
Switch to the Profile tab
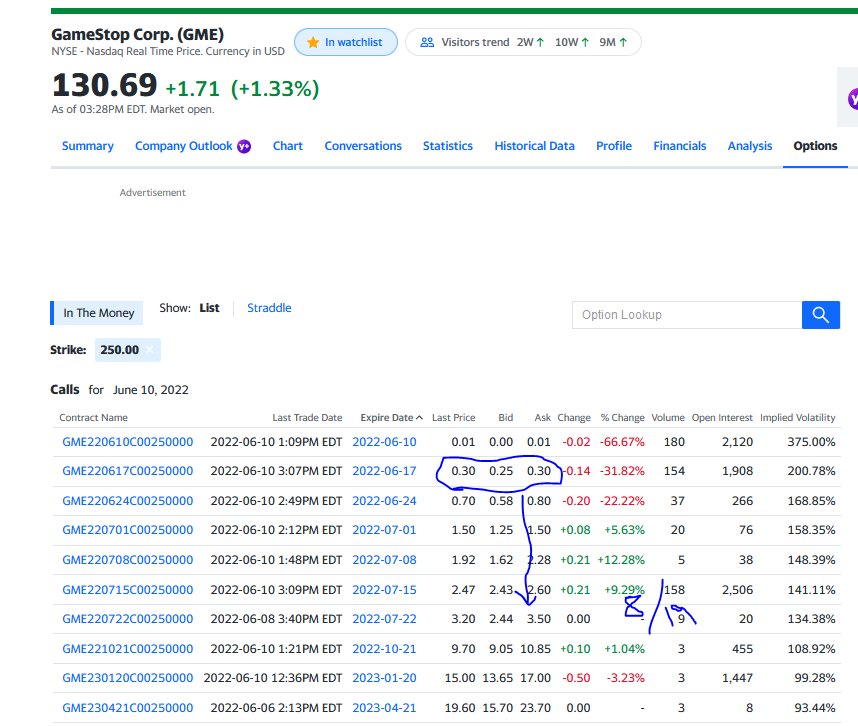pyautogui.click(x=614, y=146)
